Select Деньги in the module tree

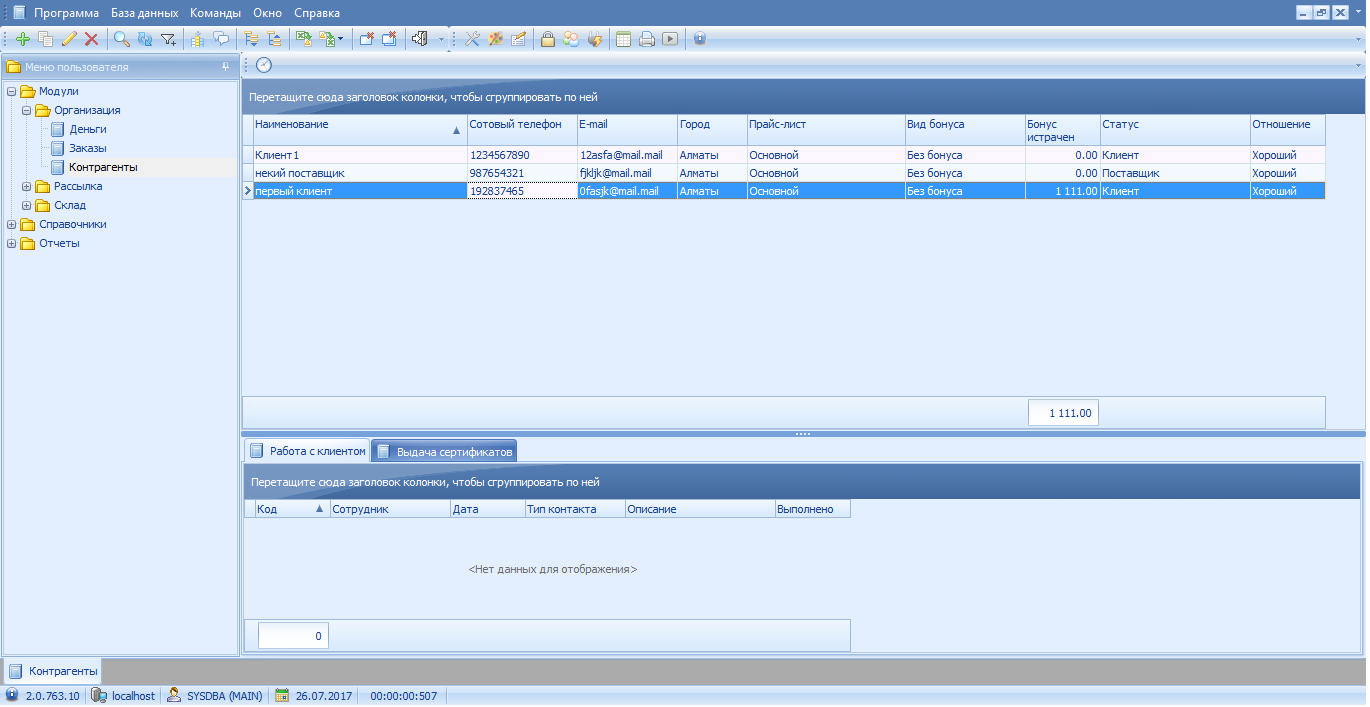pos(88,129)
